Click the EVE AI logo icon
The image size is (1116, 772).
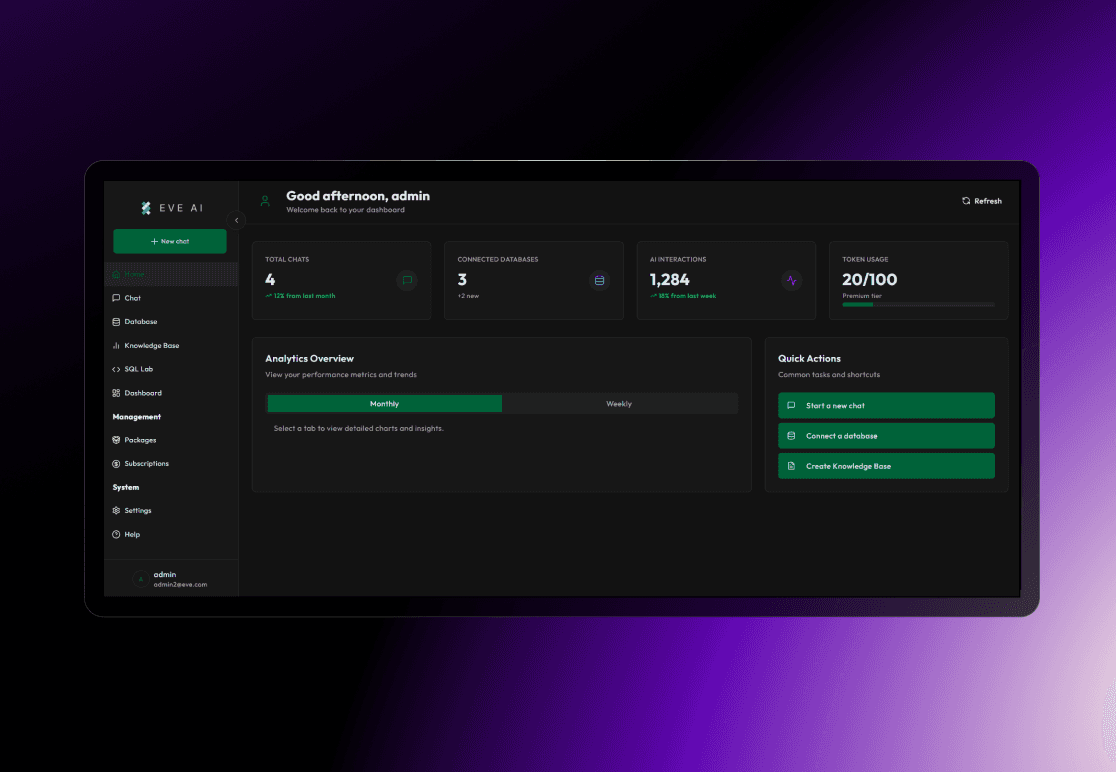click(146, 208)
